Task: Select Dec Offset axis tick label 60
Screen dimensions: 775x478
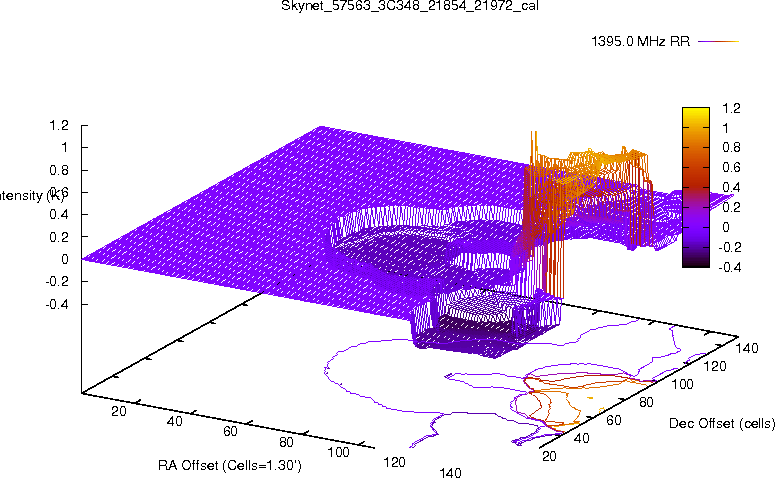Action: click(613, 421)
